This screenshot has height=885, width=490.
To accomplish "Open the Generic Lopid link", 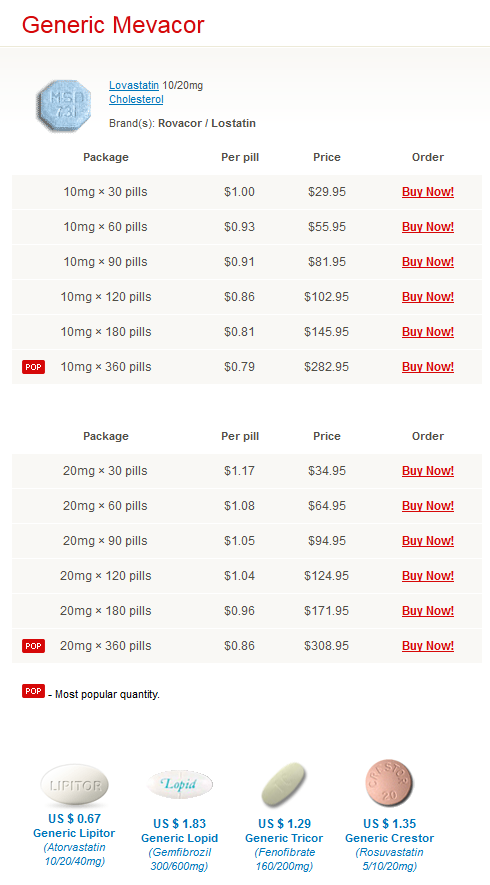I will (180, 838).
